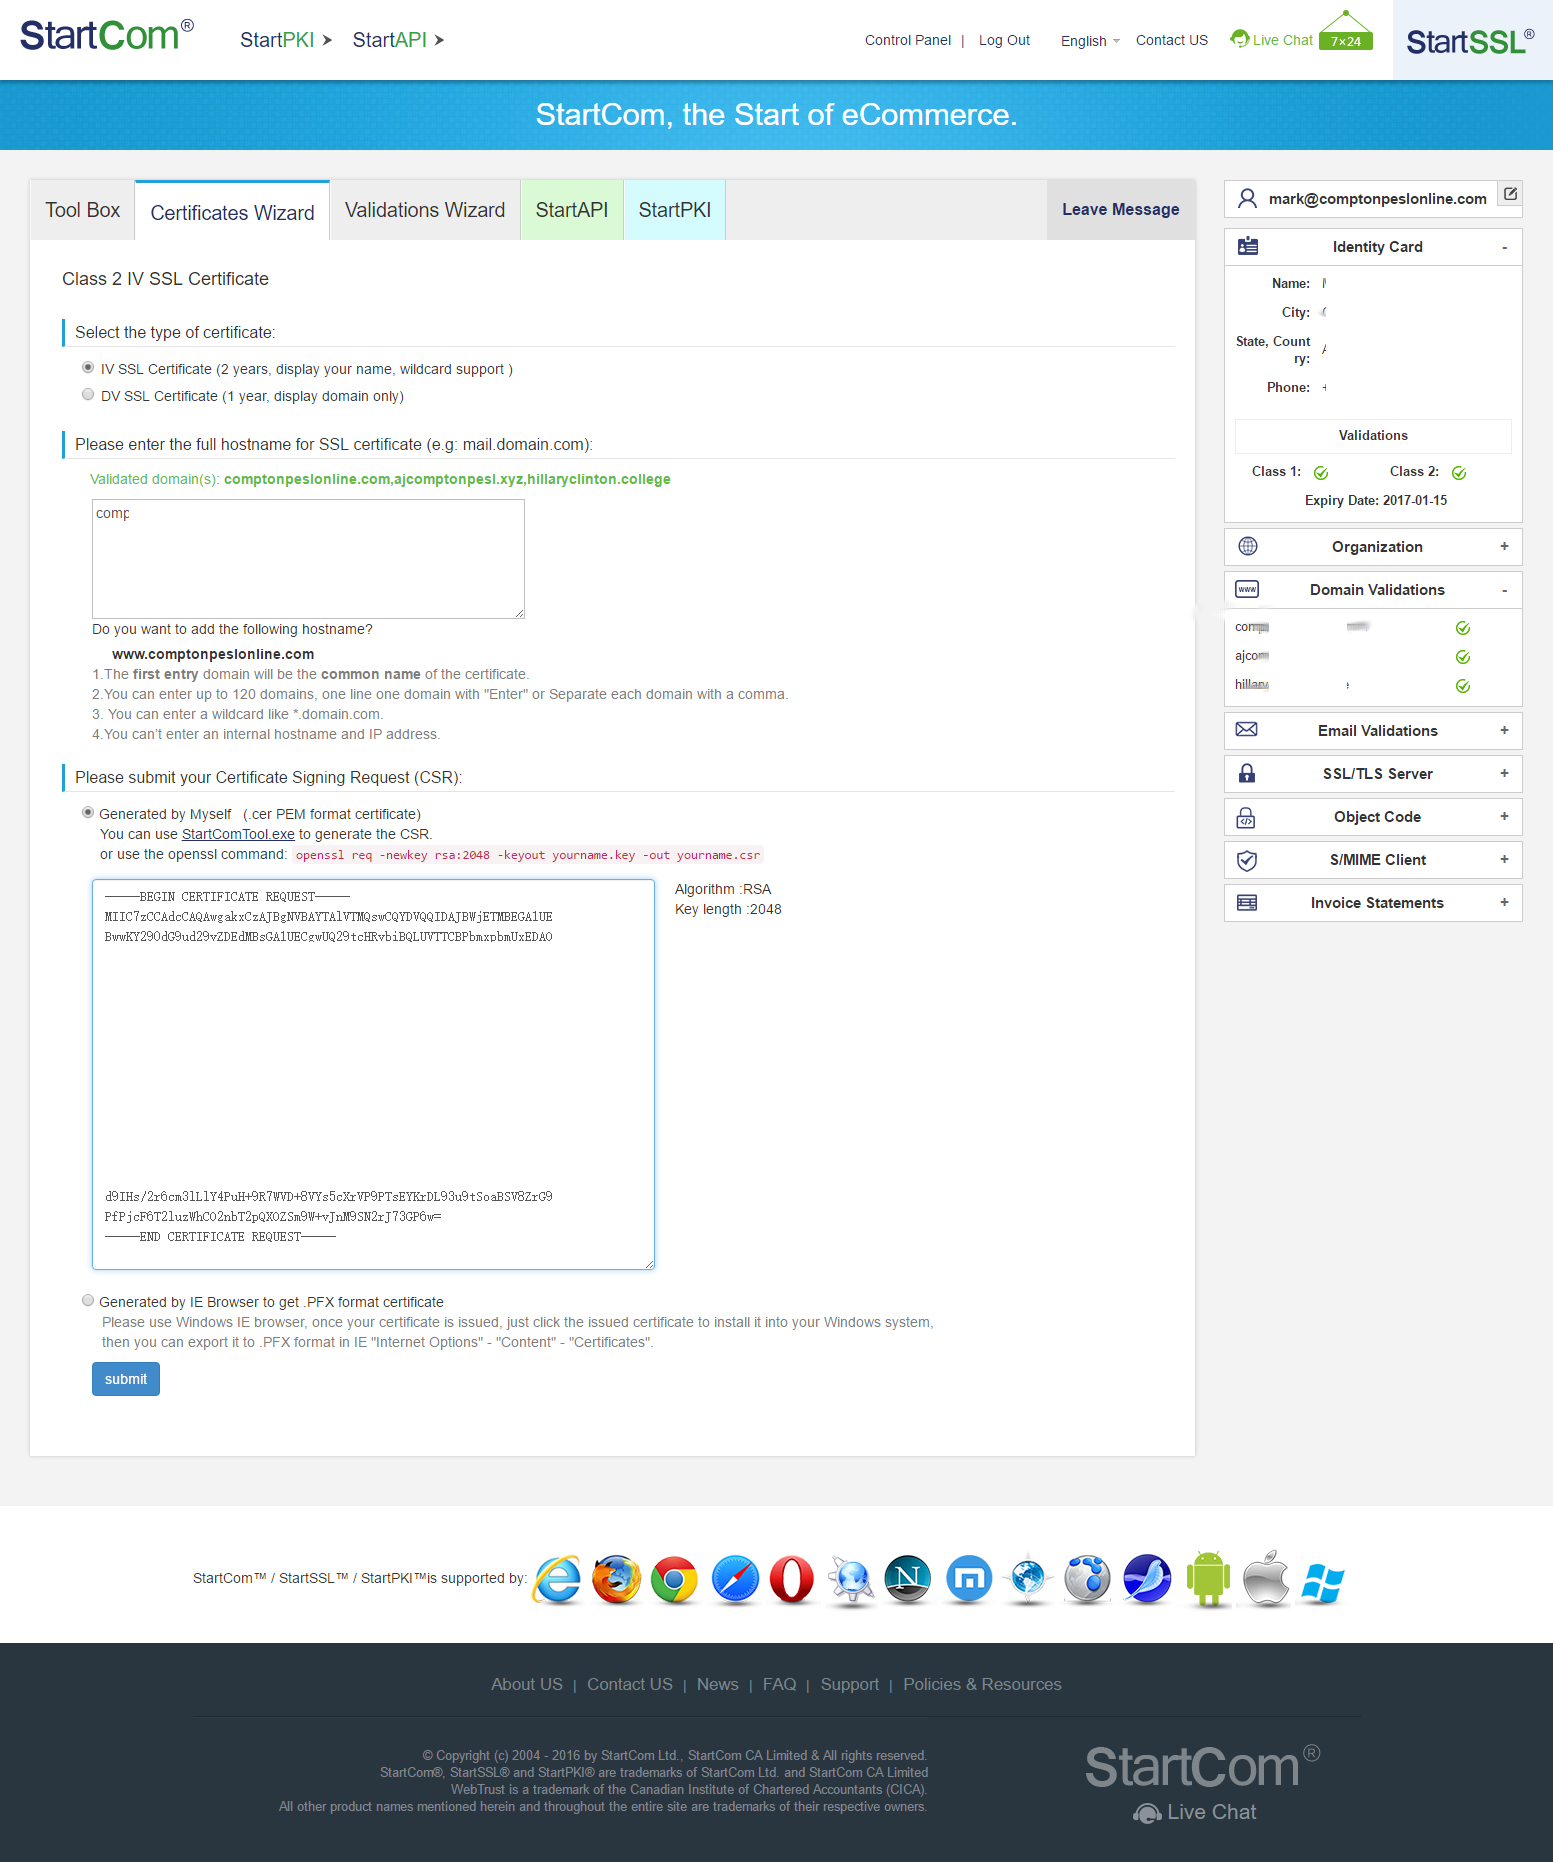Collapse the Domain Validations panel
The width and height of the screenshot is (1553, 1862).
[x=1504, y=590]
